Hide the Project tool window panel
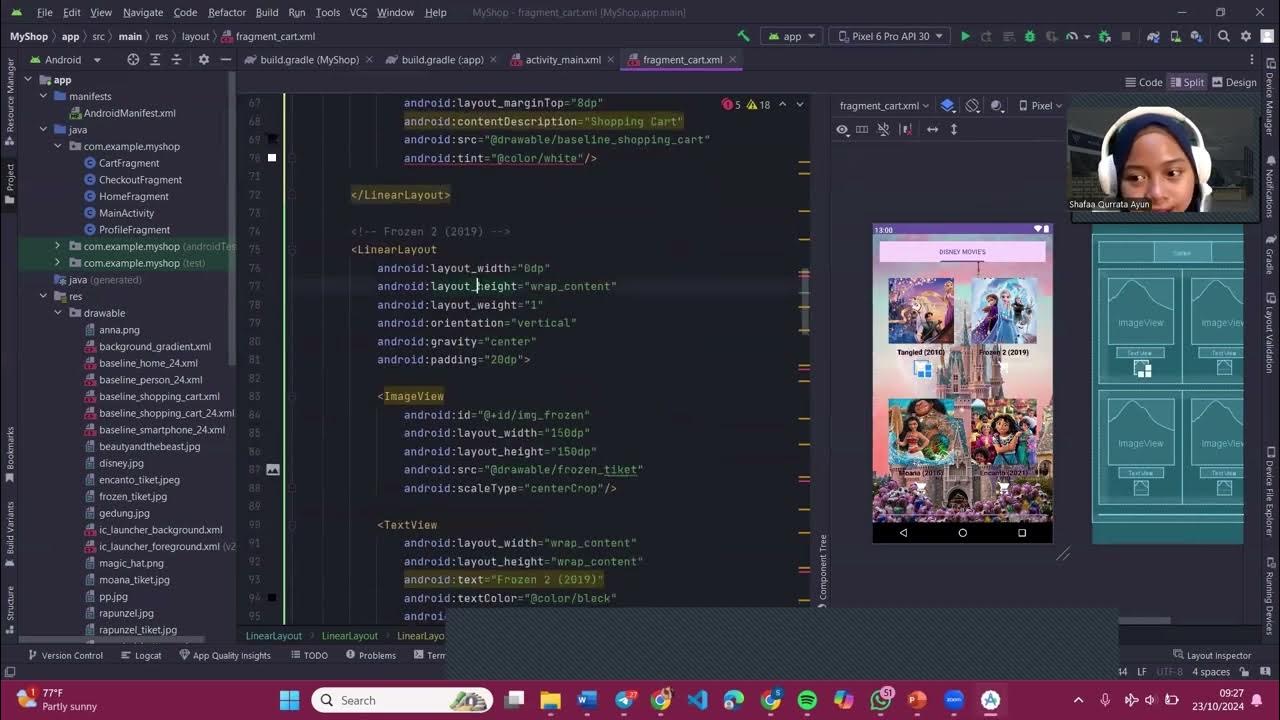The image size is (1280, 720). click(224, 59)
